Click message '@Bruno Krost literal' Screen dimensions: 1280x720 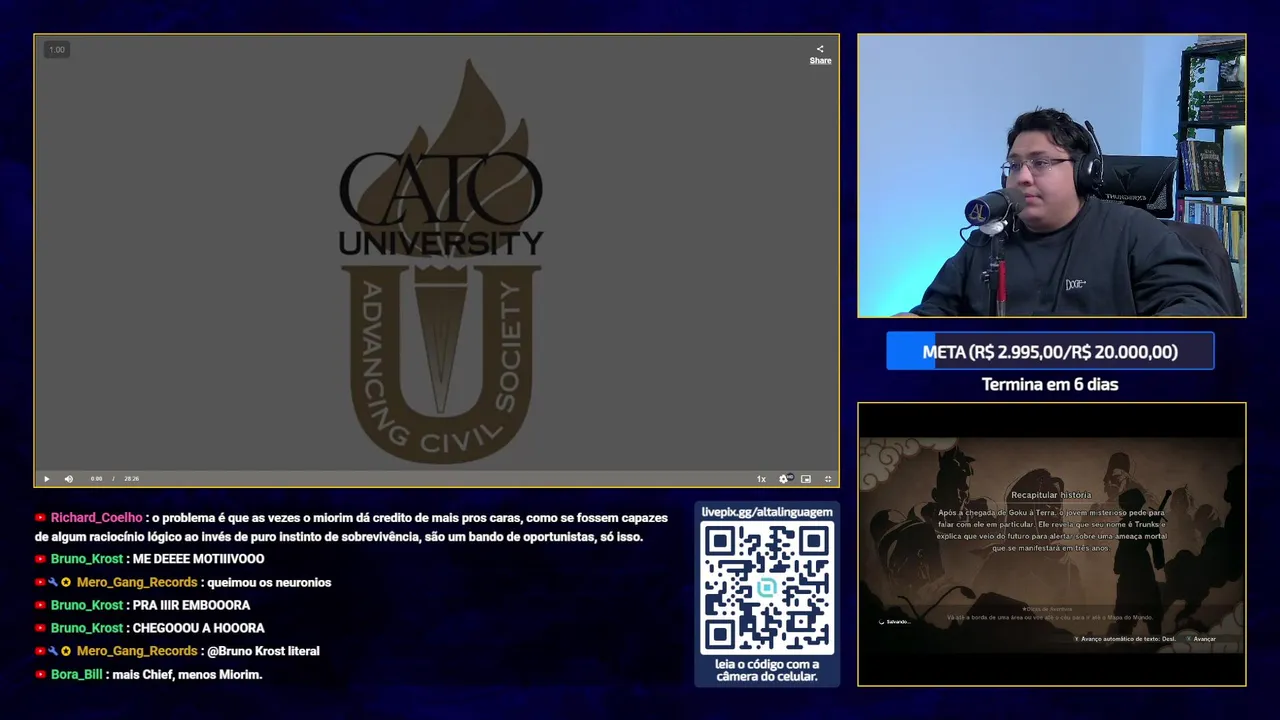tap(263, 651)
